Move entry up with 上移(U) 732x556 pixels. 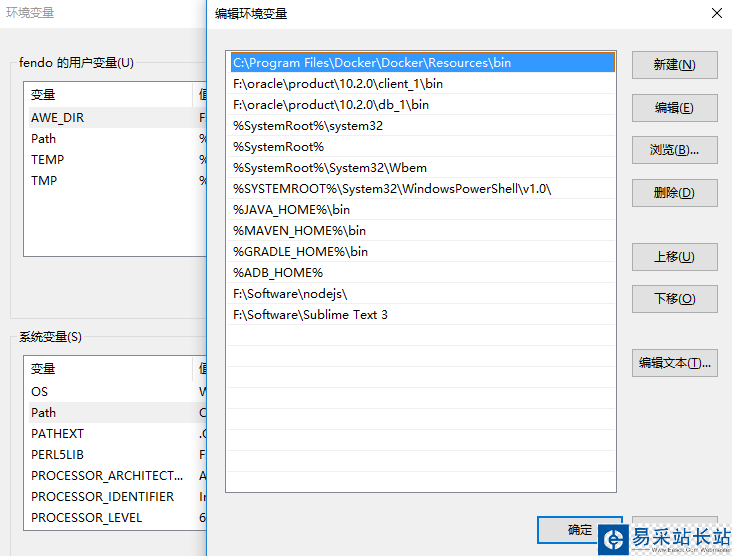click(674, 257)
